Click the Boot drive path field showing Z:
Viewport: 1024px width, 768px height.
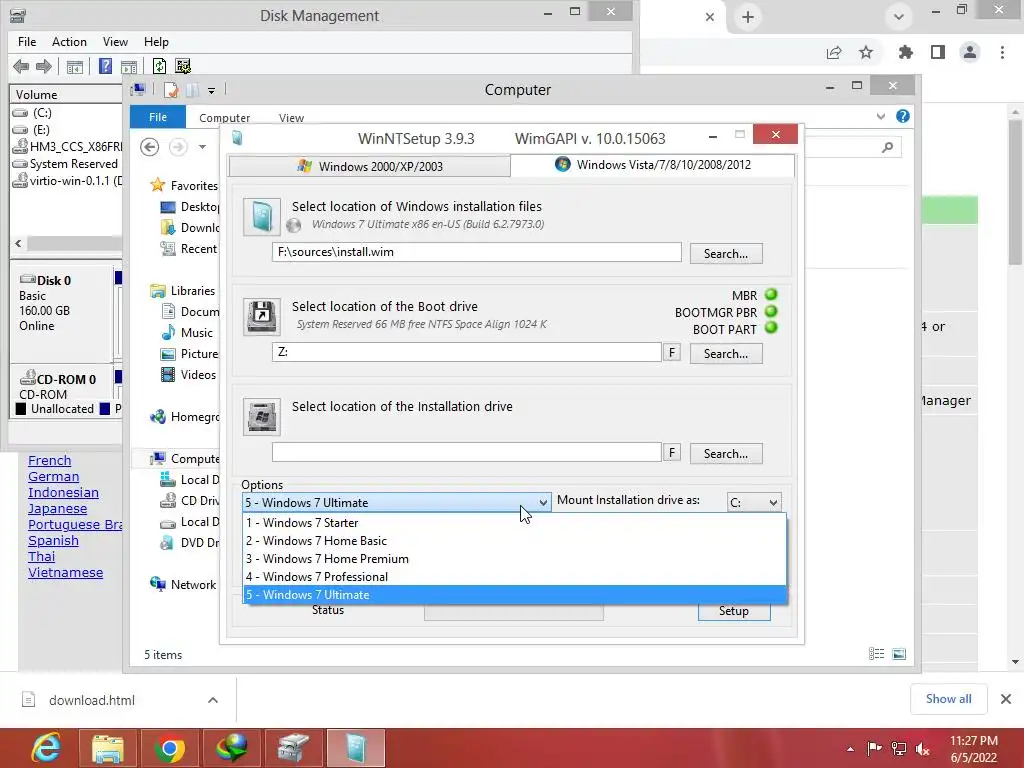click(467, 352)
